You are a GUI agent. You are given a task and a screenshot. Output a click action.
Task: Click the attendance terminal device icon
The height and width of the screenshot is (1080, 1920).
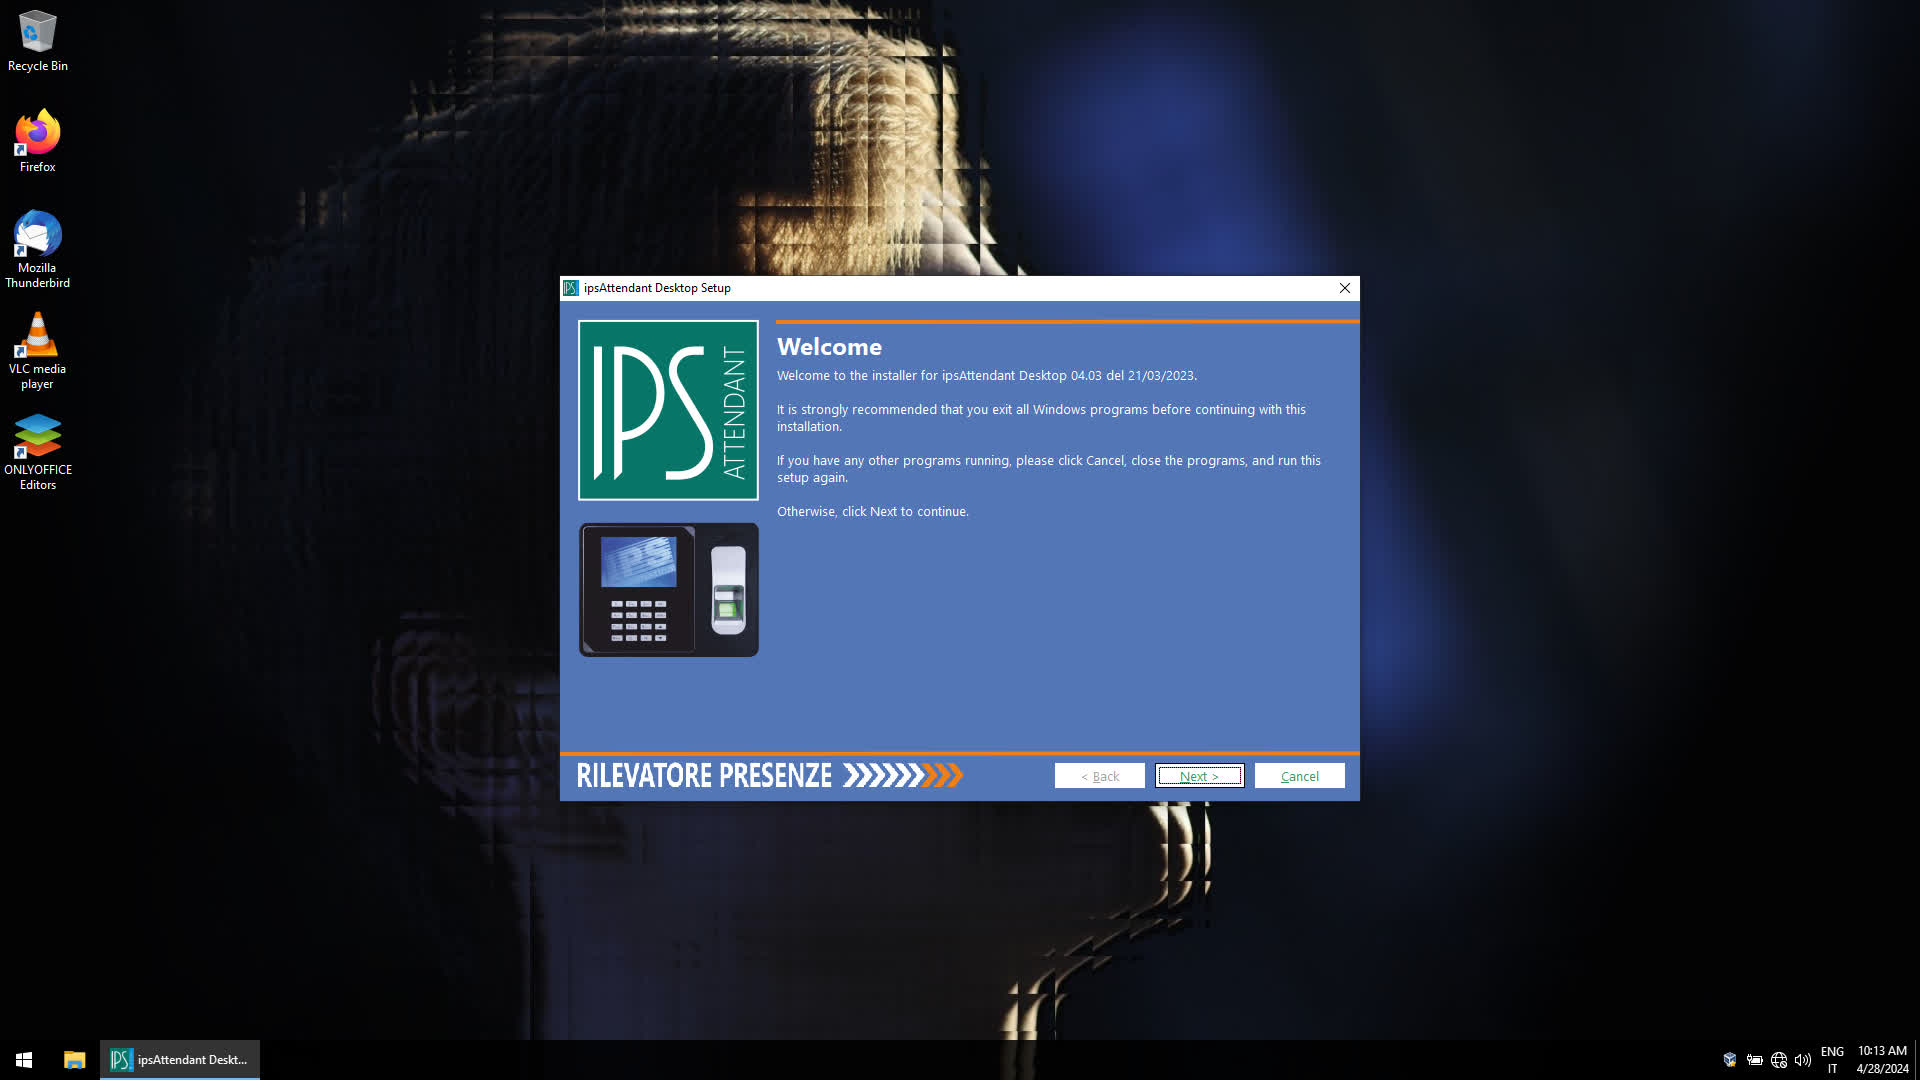(669, 589)
